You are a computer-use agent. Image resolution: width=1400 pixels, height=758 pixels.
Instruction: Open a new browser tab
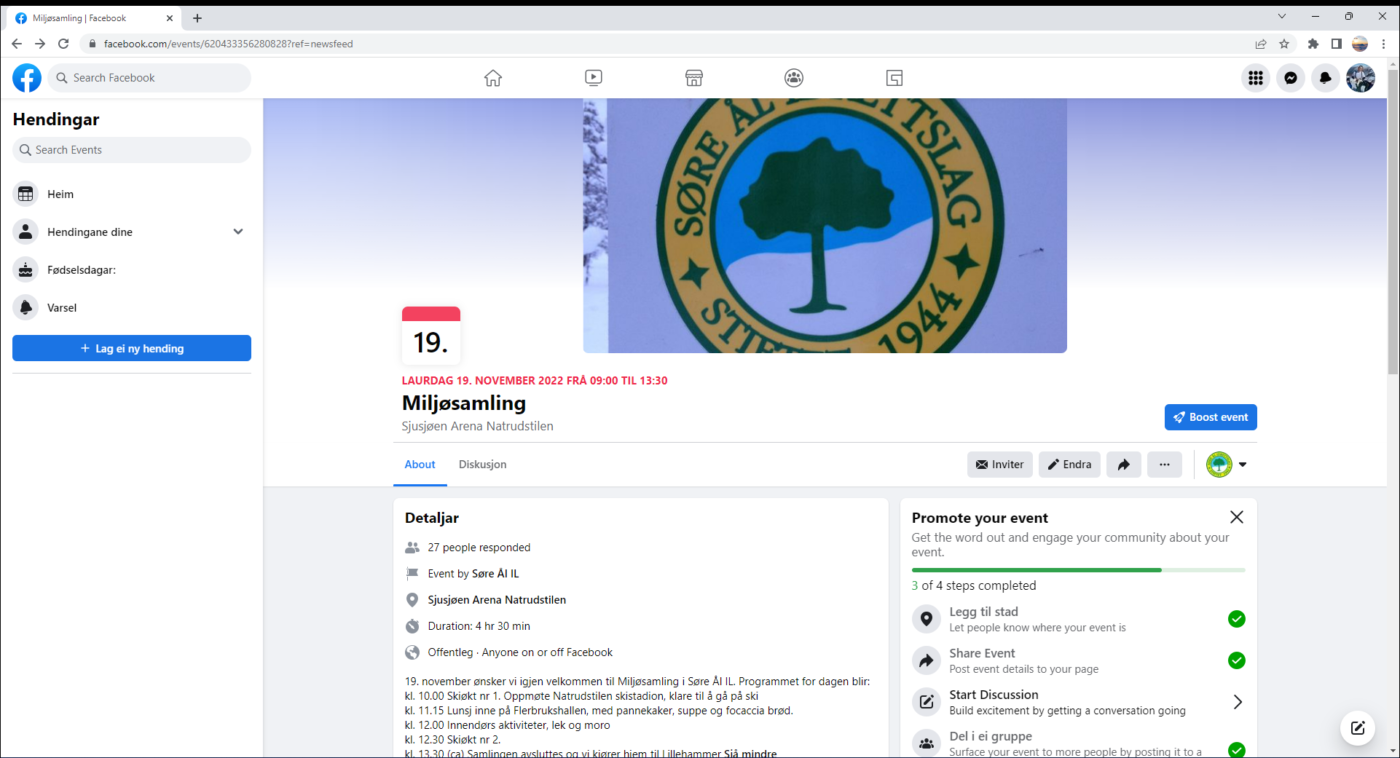pos(197,18)
